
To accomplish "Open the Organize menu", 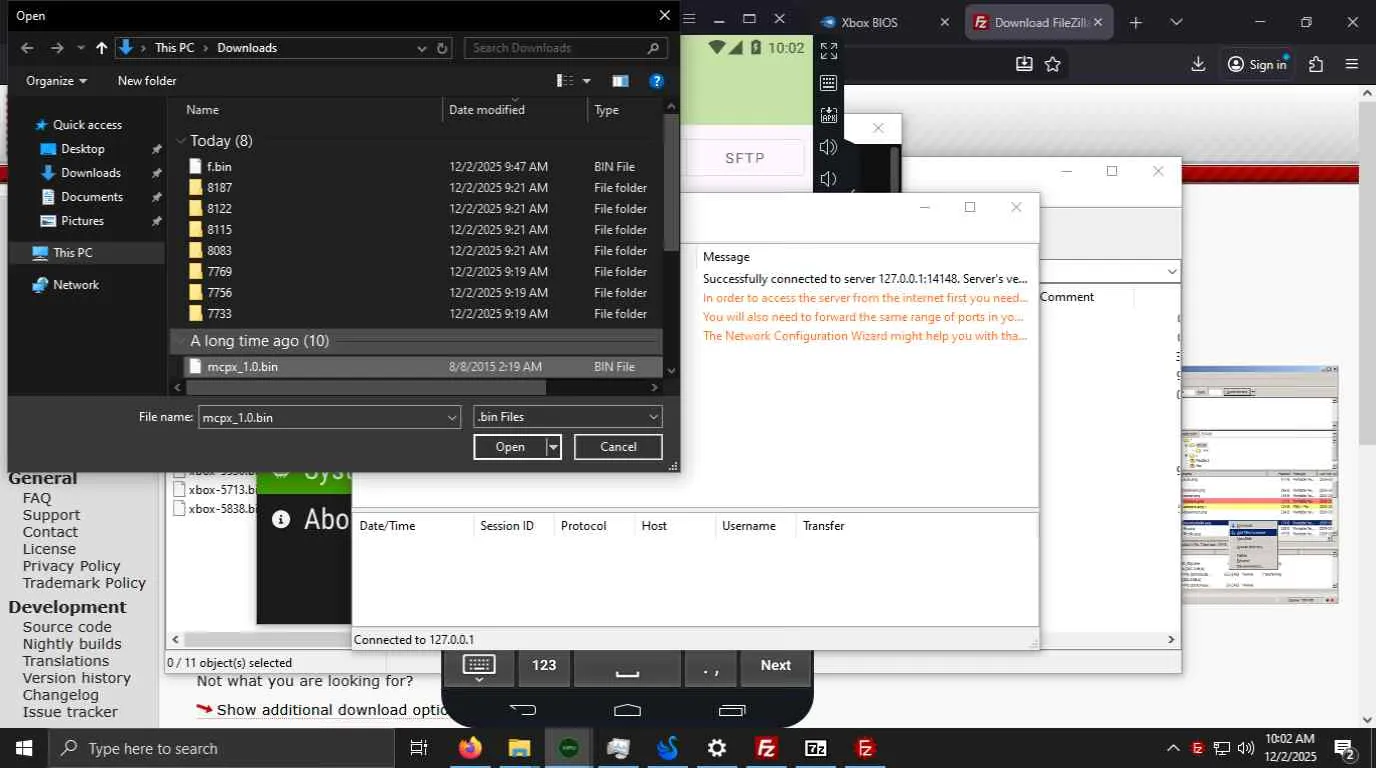I will (x=56, y=81).
